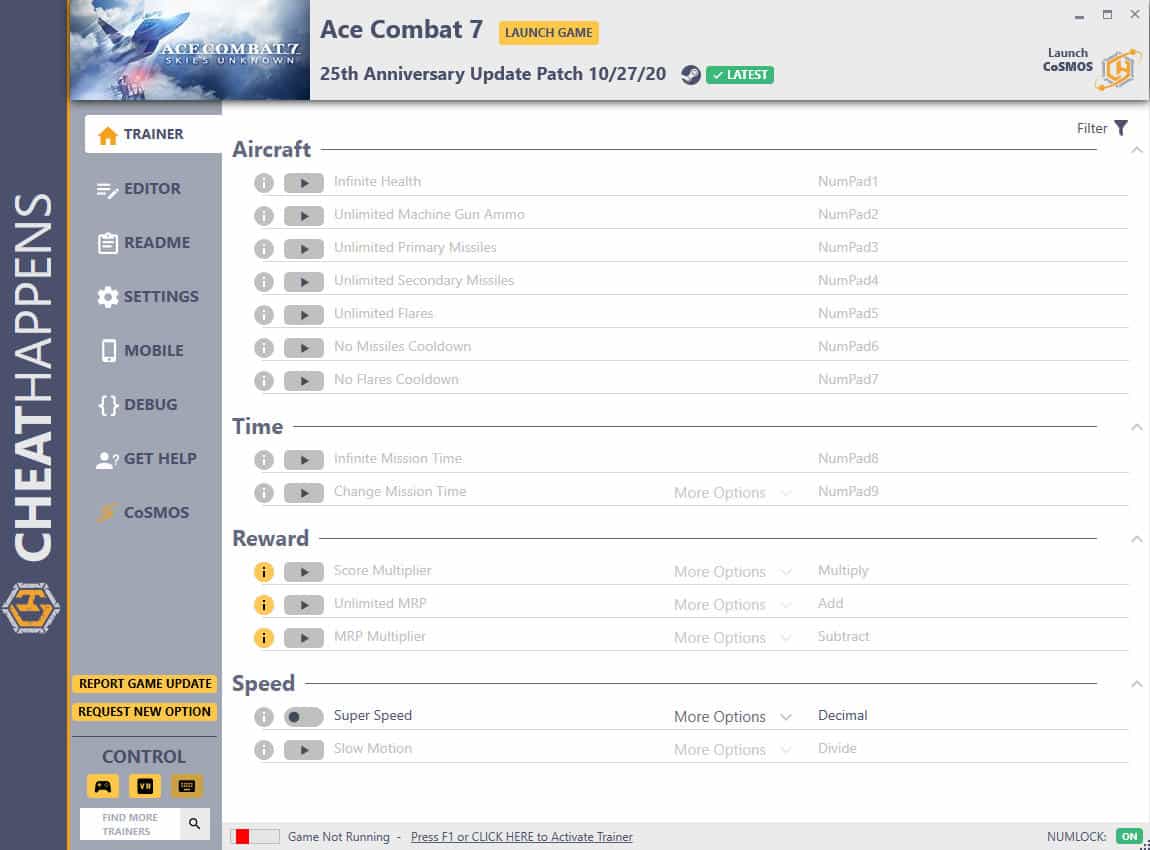
Task: Click the Steam platform icon
Action: click(690, 75)
